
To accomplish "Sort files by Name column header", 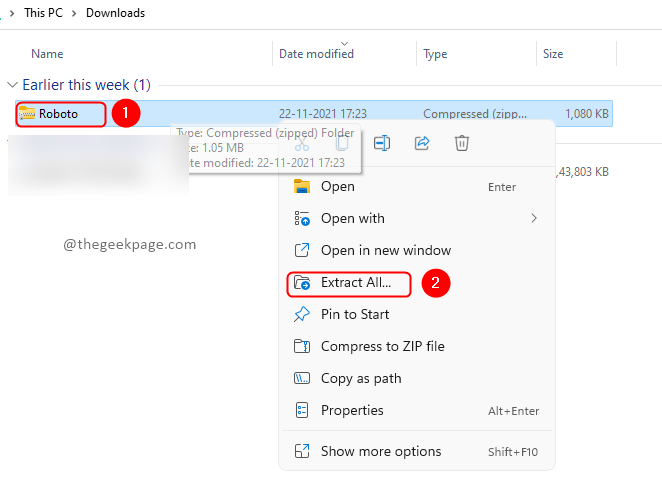I will coord(47,53).
